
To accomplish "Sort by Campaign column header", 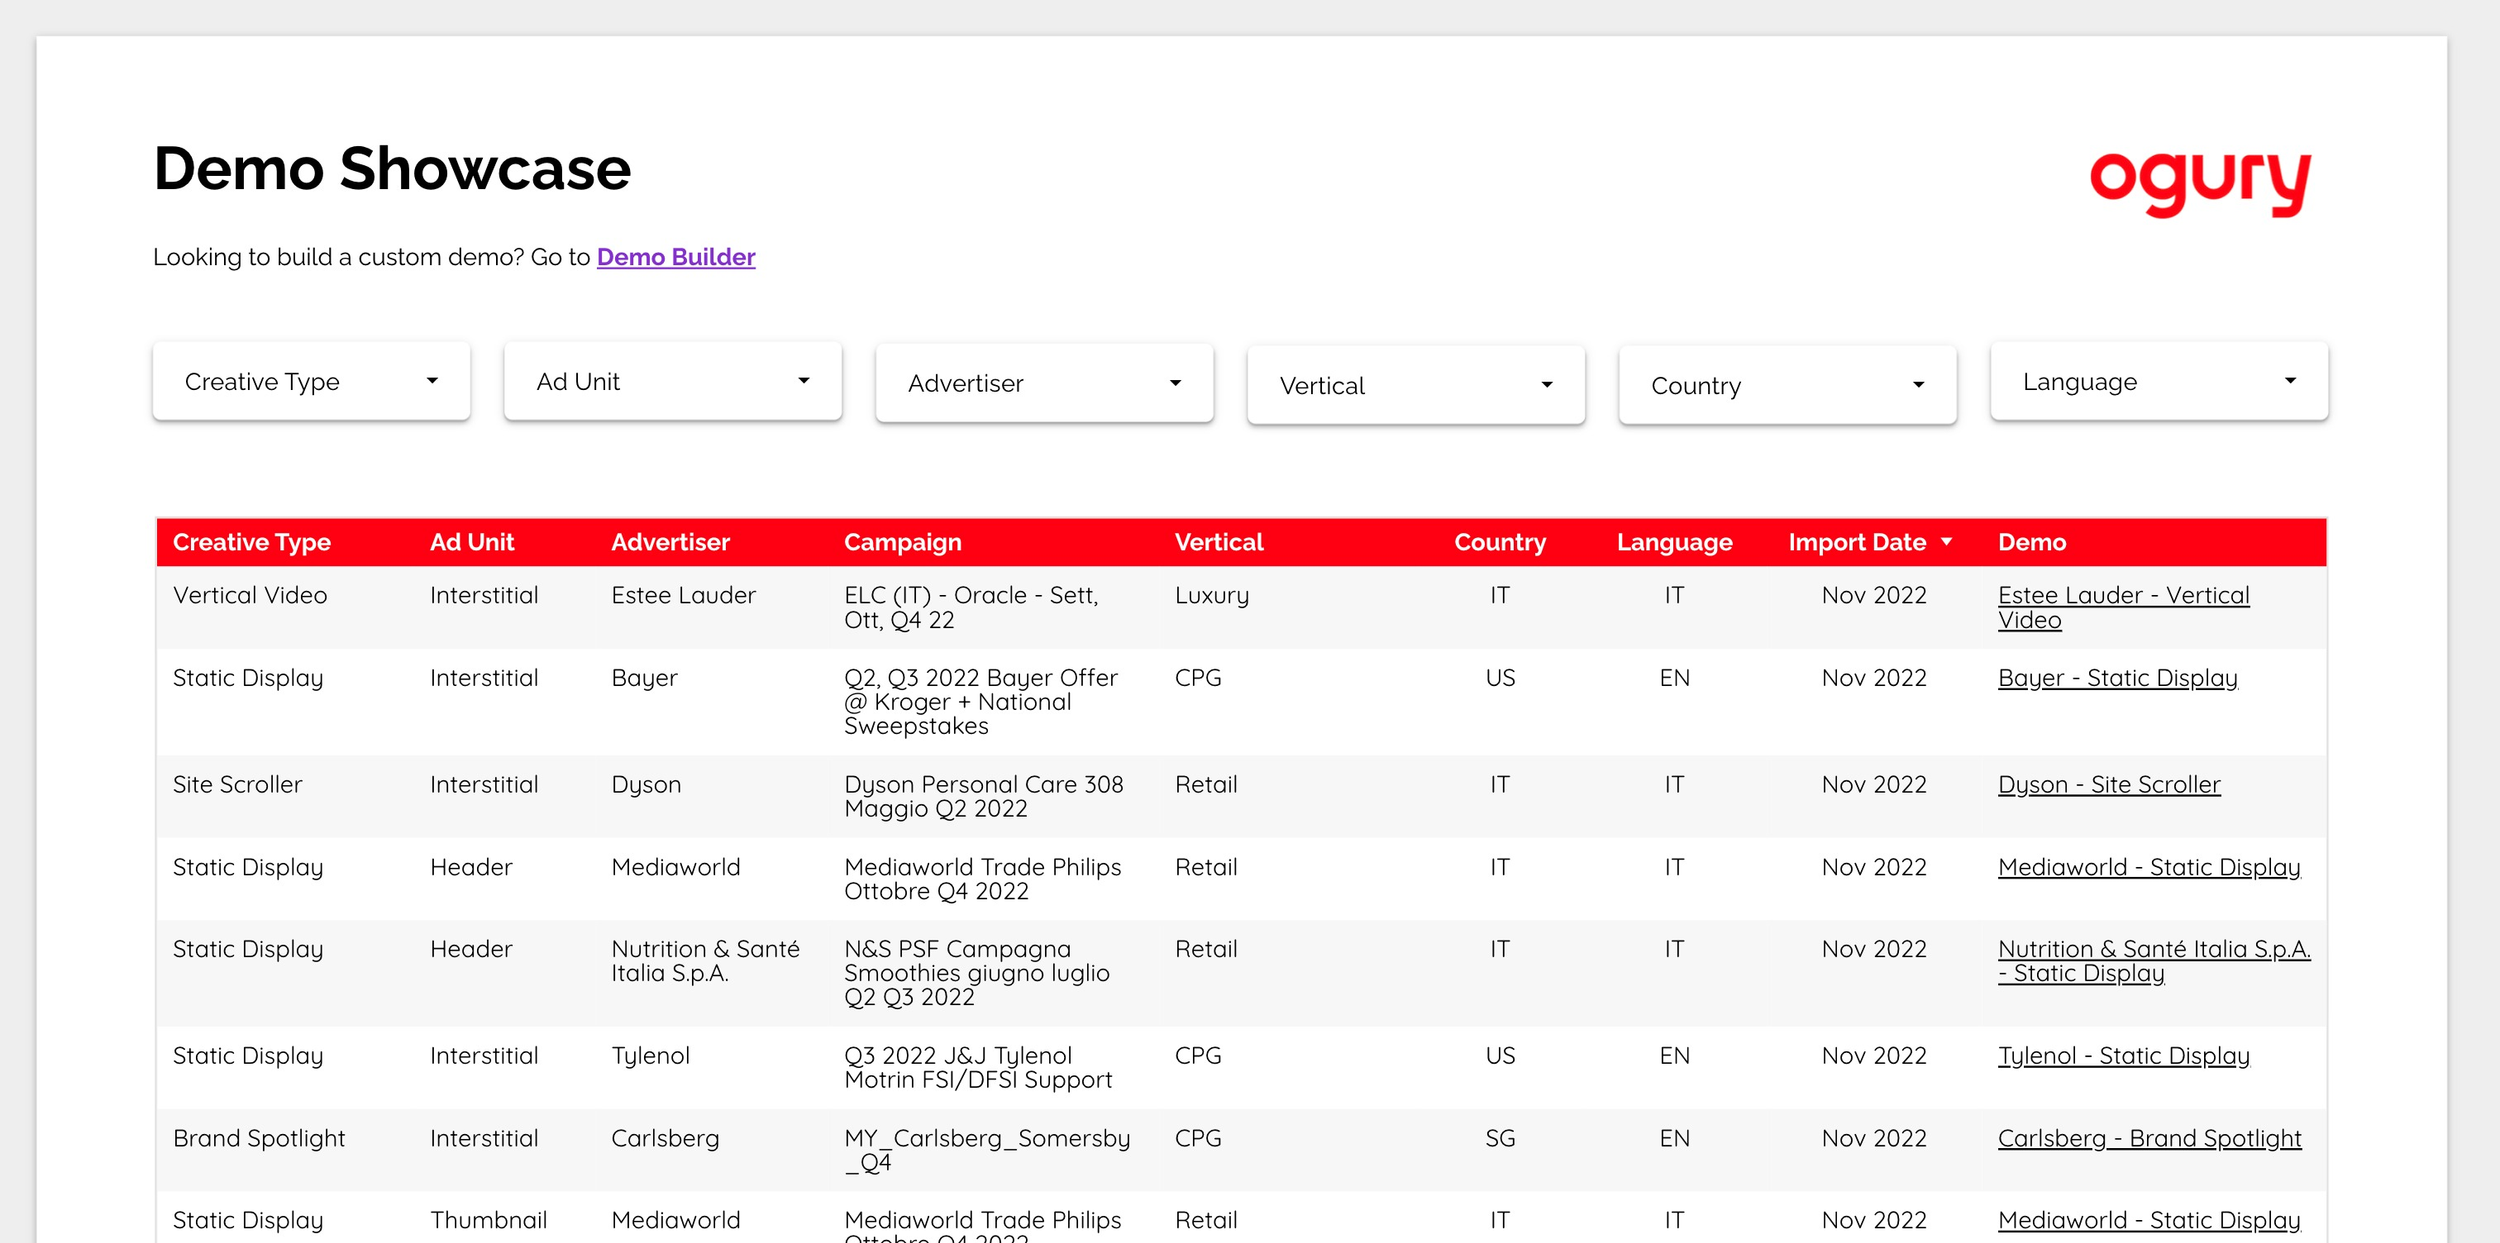I will 902,542.
